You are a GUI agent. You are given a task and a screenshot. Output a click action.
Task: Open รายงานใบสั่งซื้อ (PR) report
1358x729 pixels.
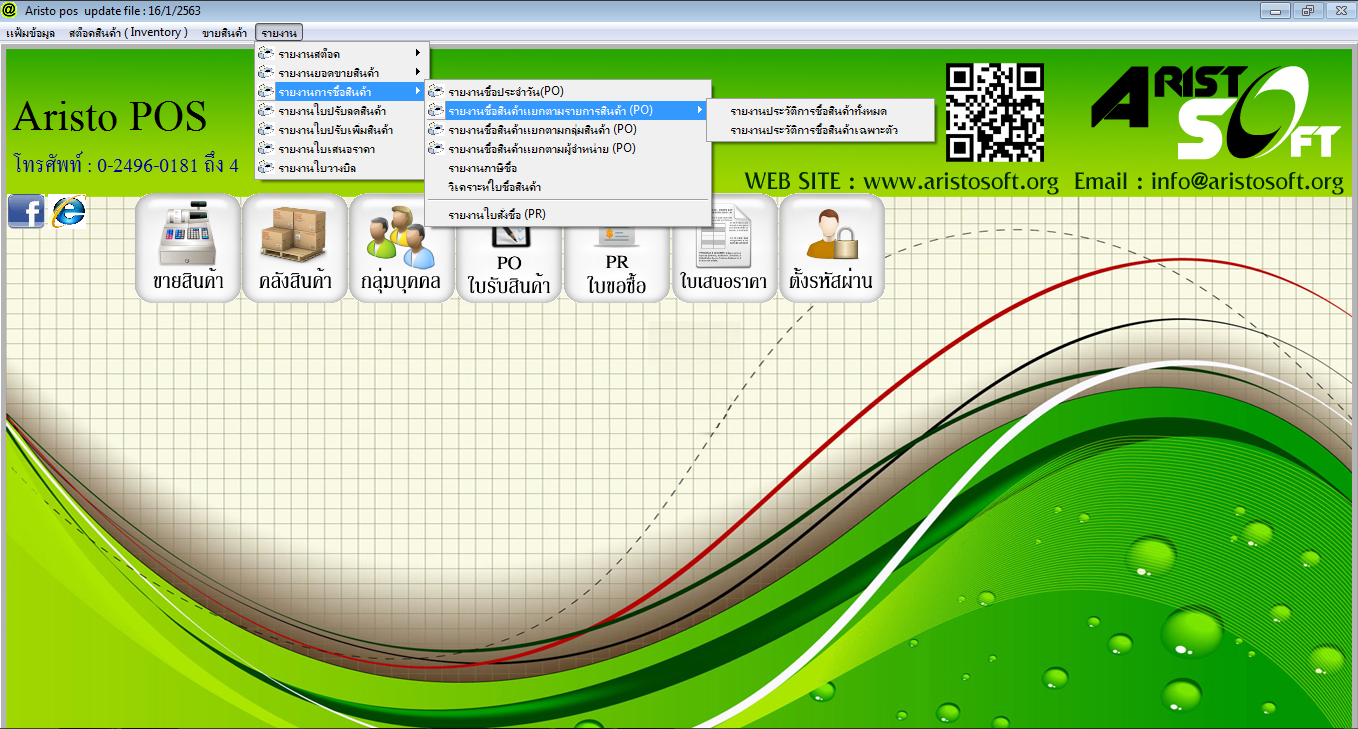(568, 214)
